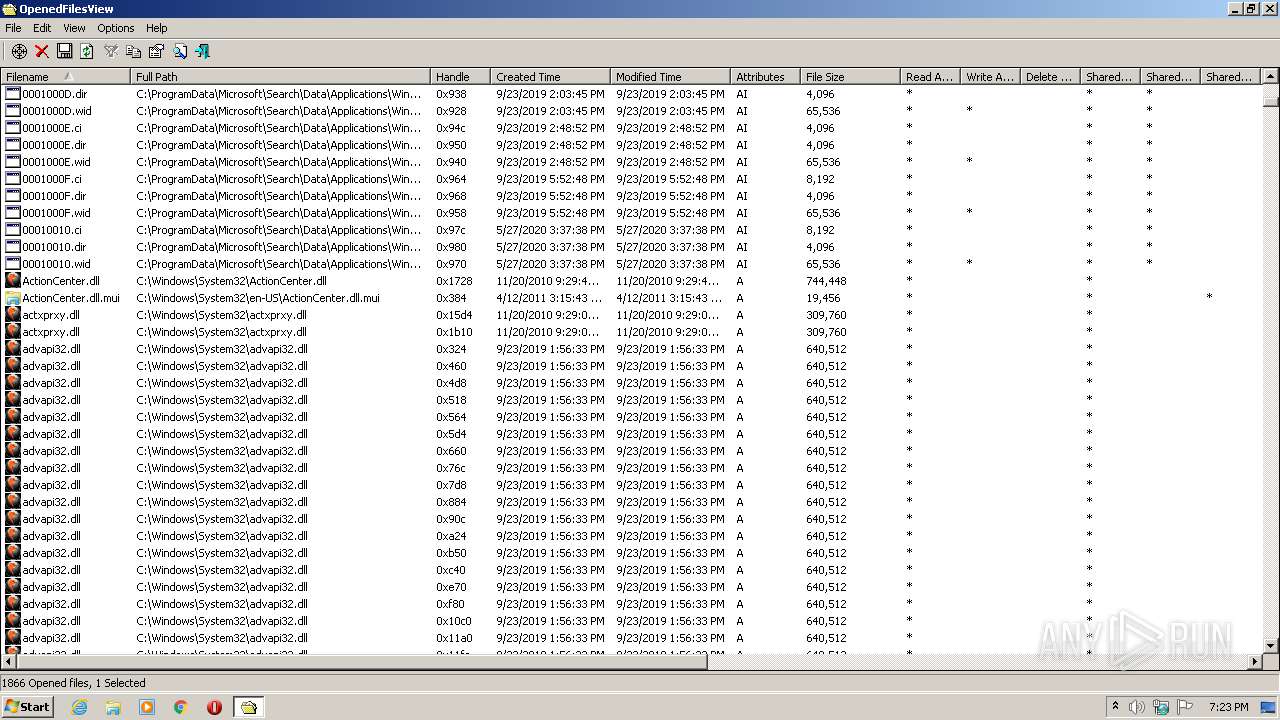Click the handle value 0x324
Image resolution: width=1280 pixels, height=720 pixels.
tap(451, 349)
